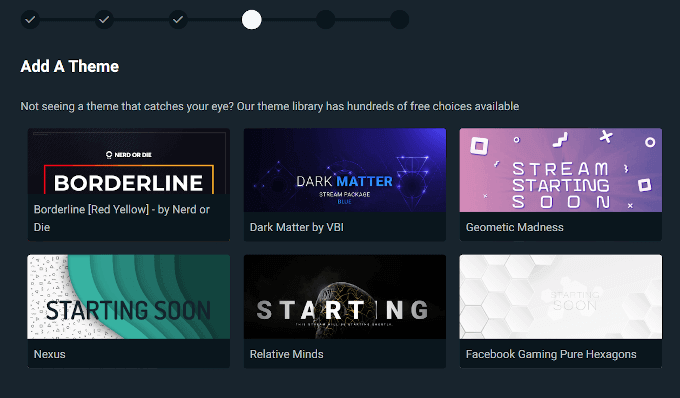Click the last step circle
Viewport: 680px width, 398px height.
click(399, 20)
